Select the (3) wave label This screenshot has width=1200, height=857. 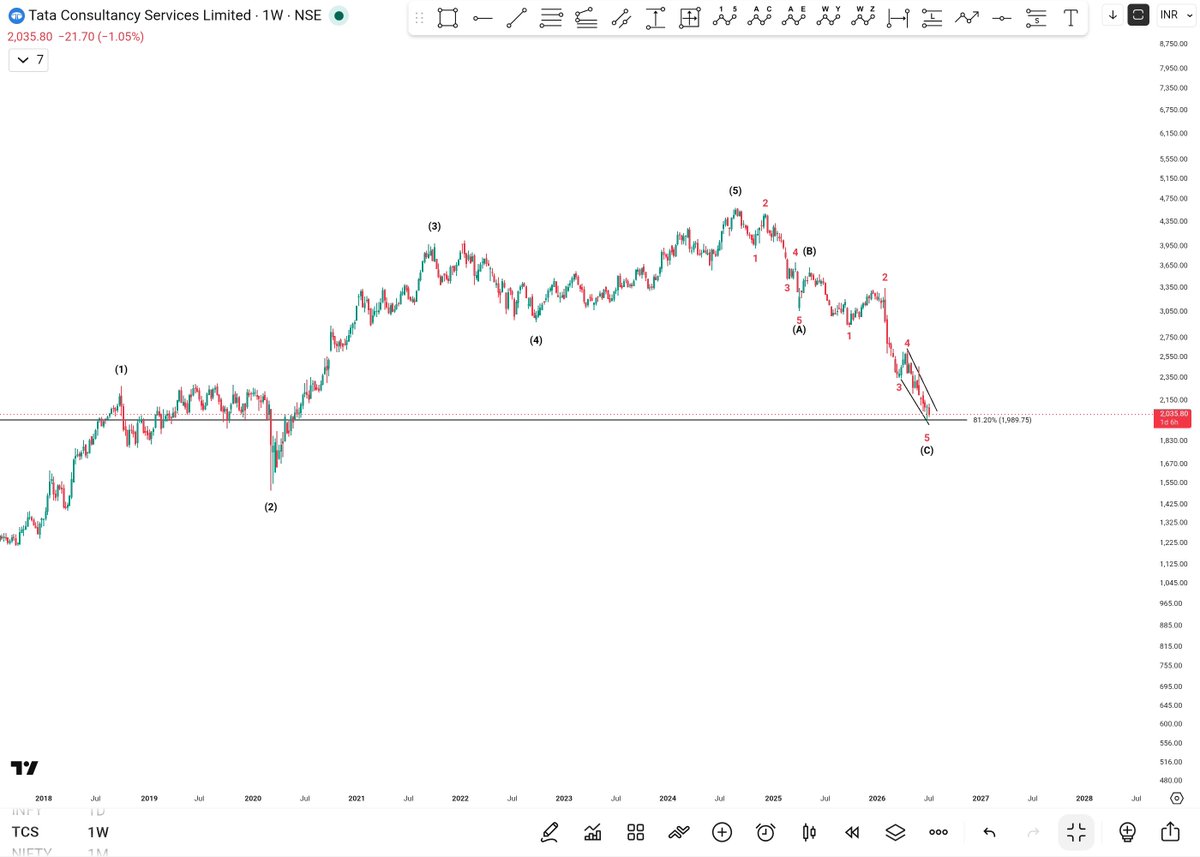pyautogui.click(x=434, y=226)
